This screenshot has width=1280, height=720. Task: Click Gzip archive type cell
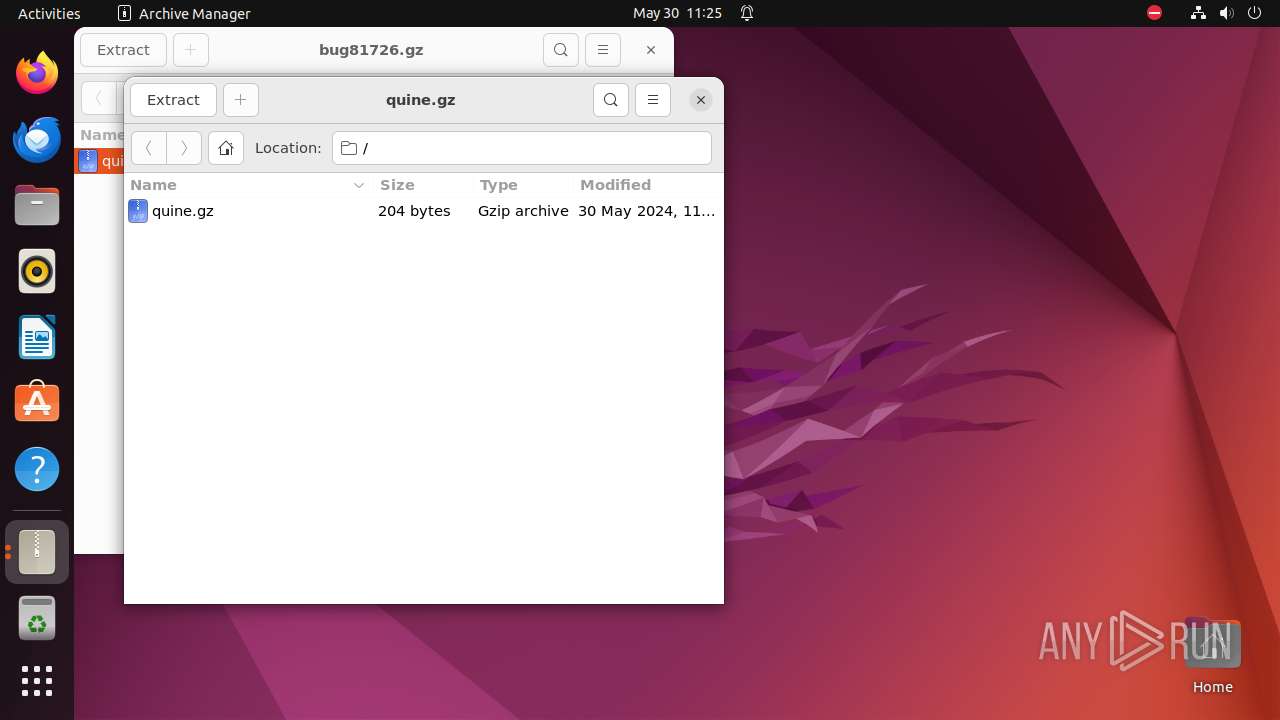point(523,211)
